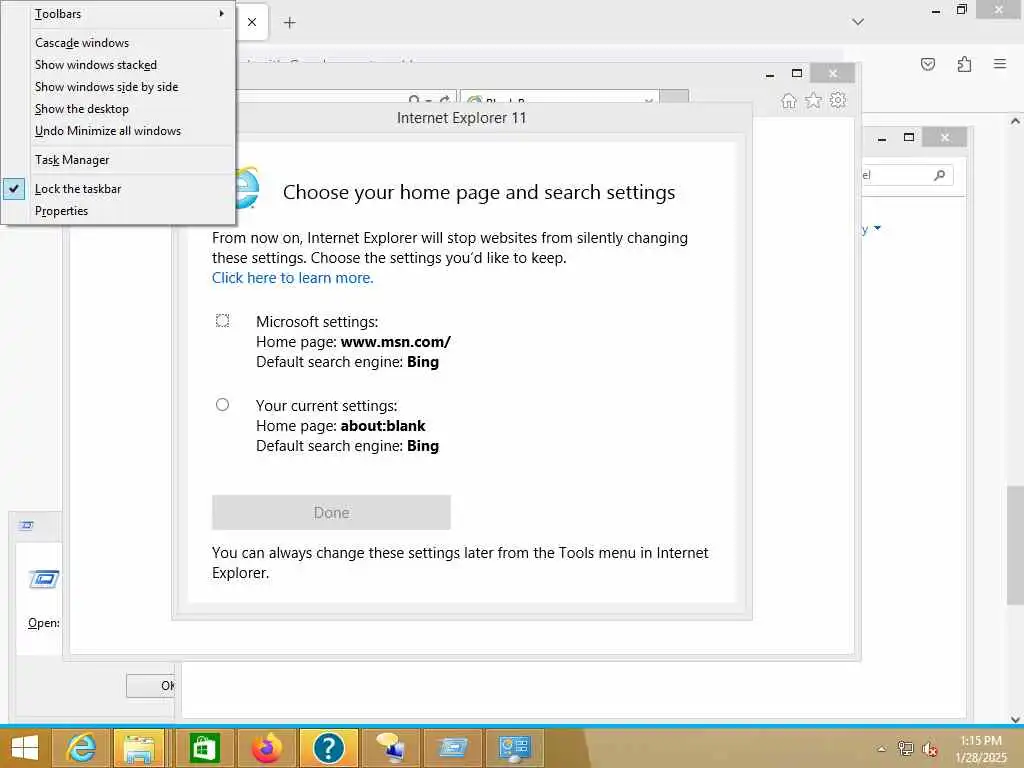The width and height of the screenshot is (1024, 768).
Task: Open the Firefox hamburger application menu
Action: tap(1000, 63)
